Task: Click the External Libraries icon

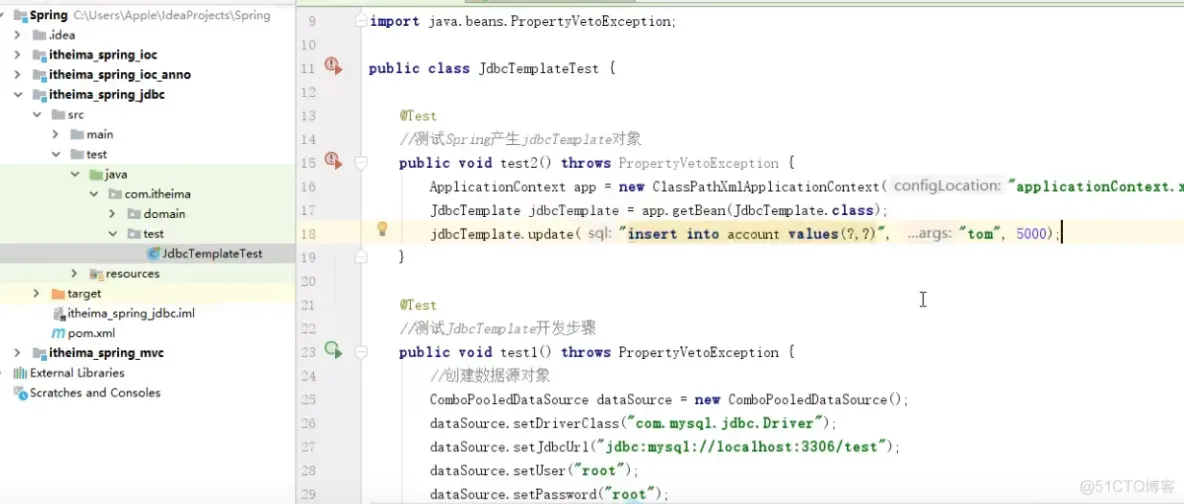Action: (20, 373)
